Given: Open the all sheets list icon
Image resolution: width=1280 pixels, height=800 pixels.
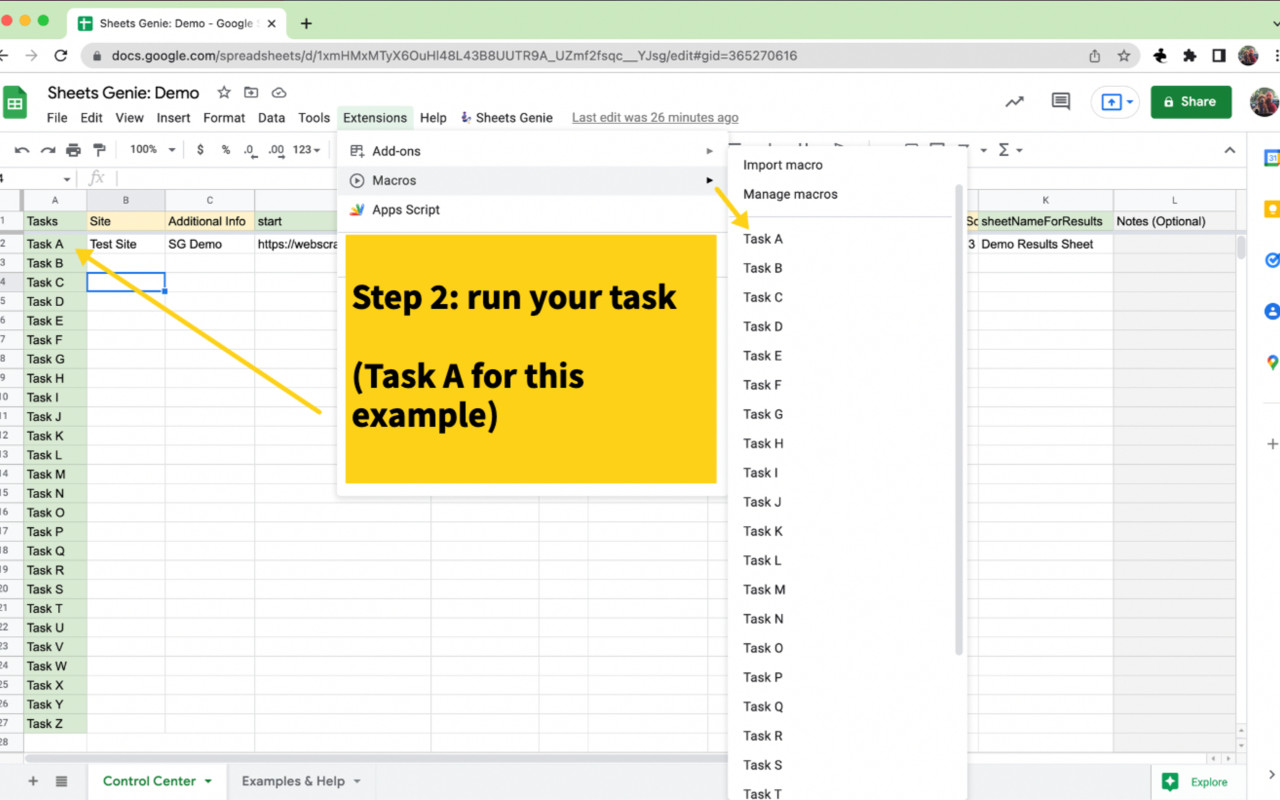Looking at the screenshot, I should (x=62, y=781).
